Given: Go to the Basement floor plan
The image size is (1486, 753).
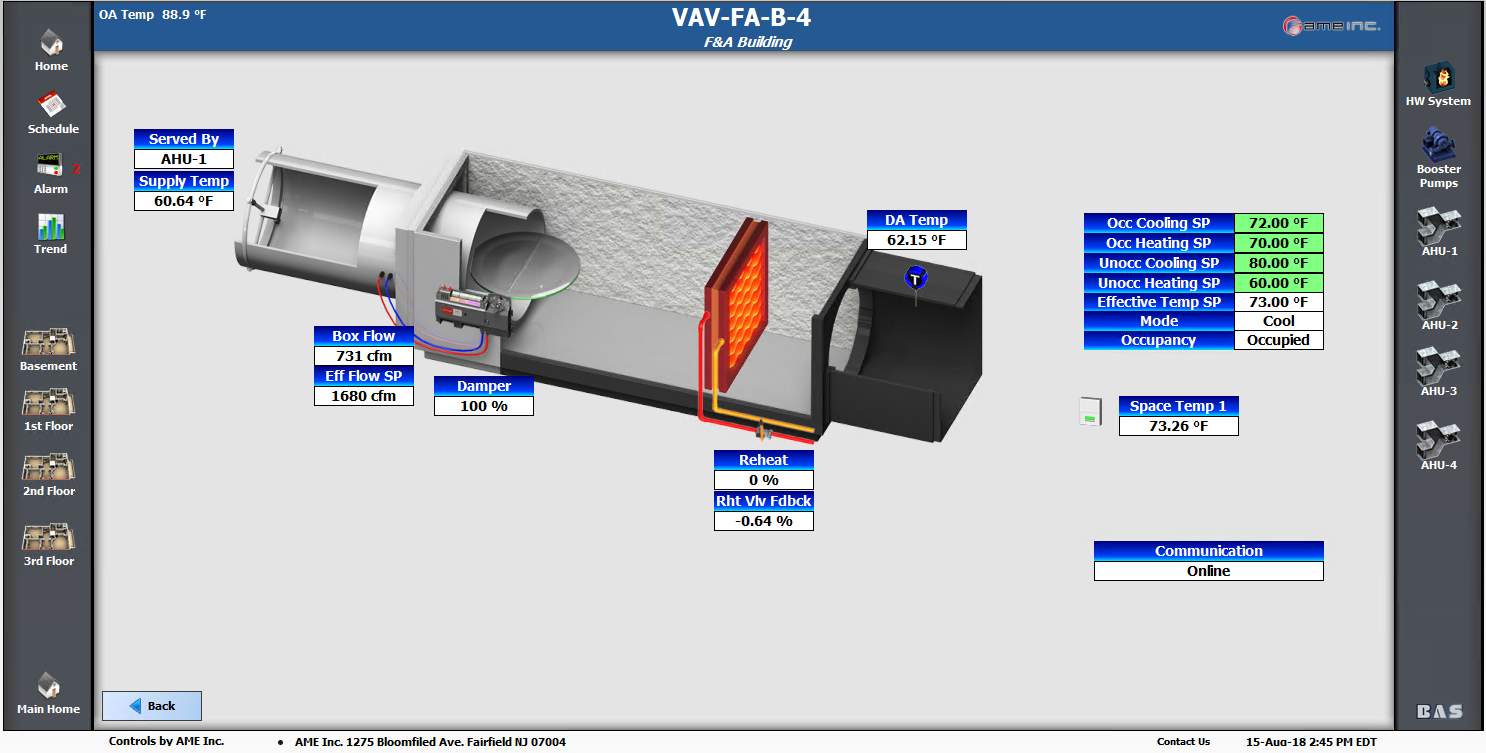Looking at the screenshot, I should [x=48, y=343].
